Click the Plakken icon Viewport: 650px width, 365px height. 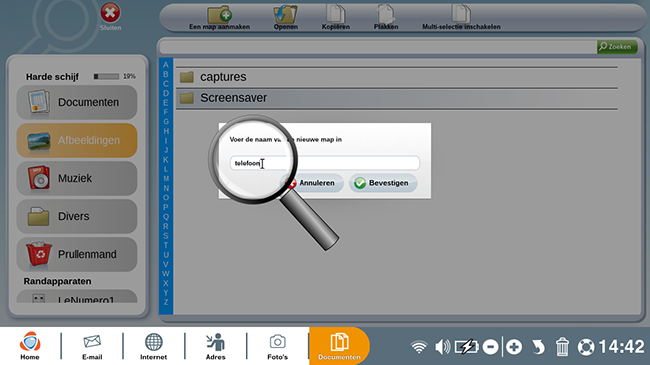(x=386, y=14)
